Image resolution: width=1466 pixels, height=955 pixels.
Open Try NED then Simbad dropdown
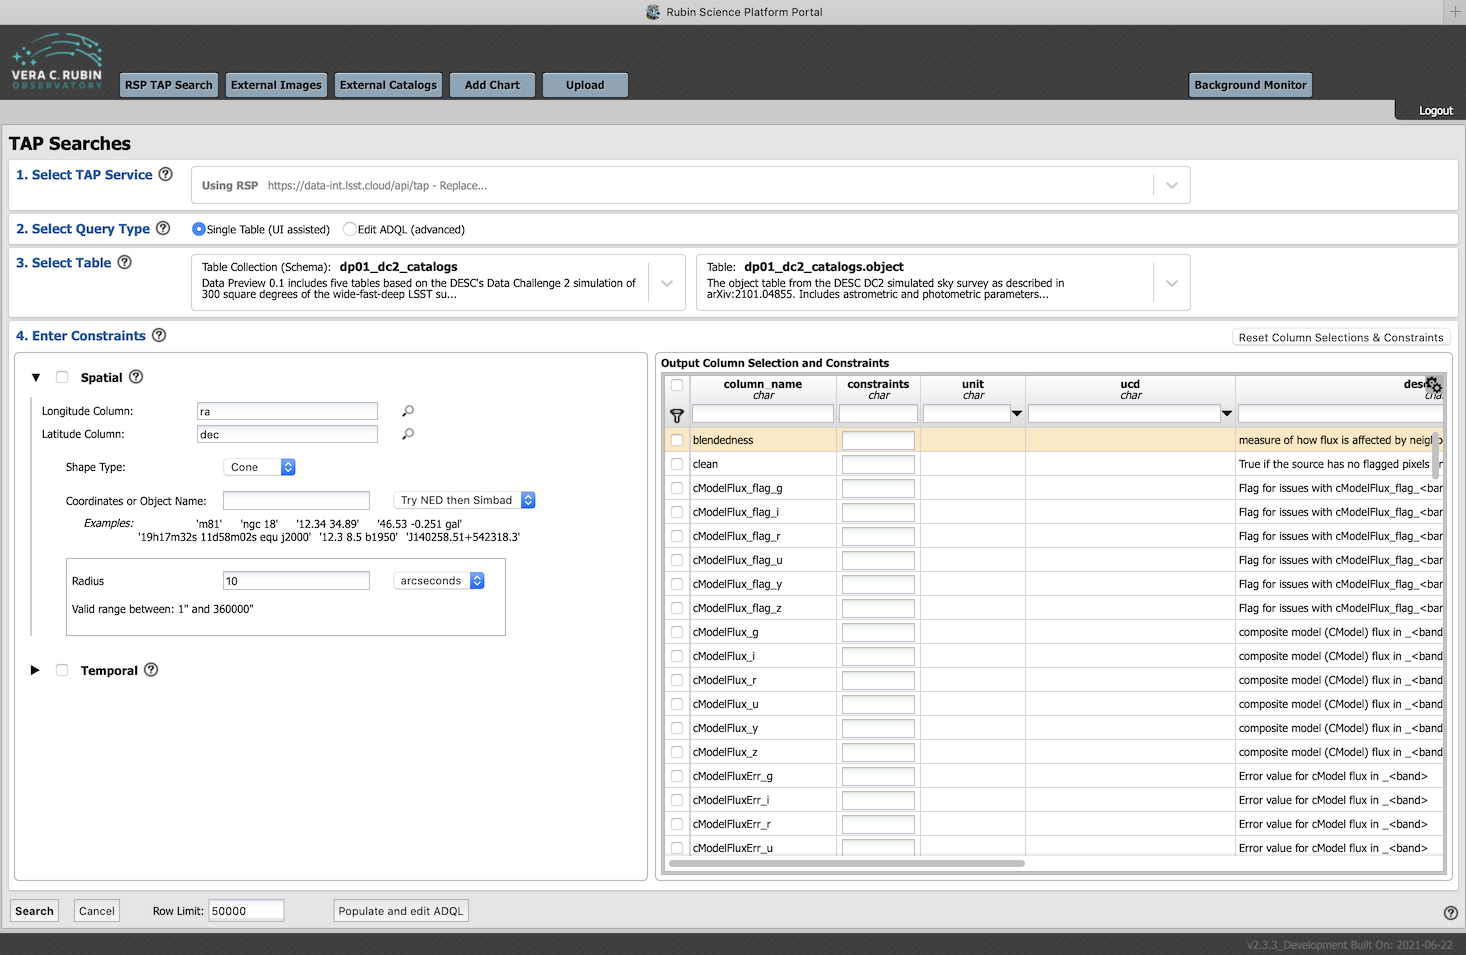click(464, 500)
